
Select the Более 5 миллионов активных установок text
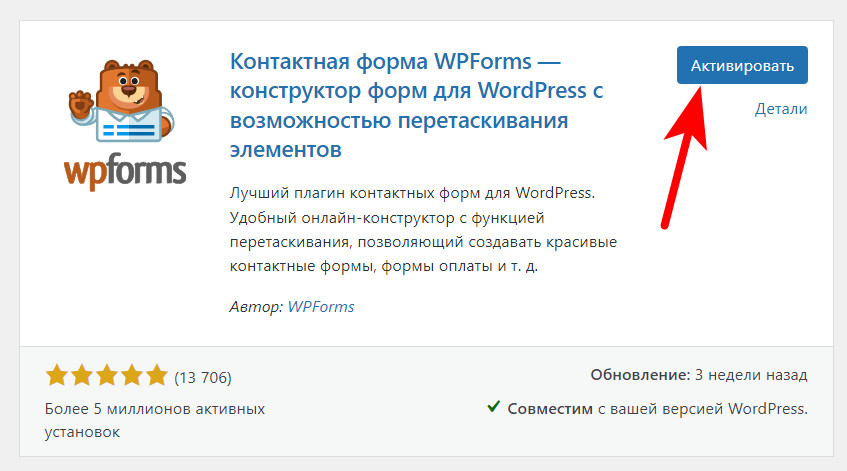tap(155, 420)
